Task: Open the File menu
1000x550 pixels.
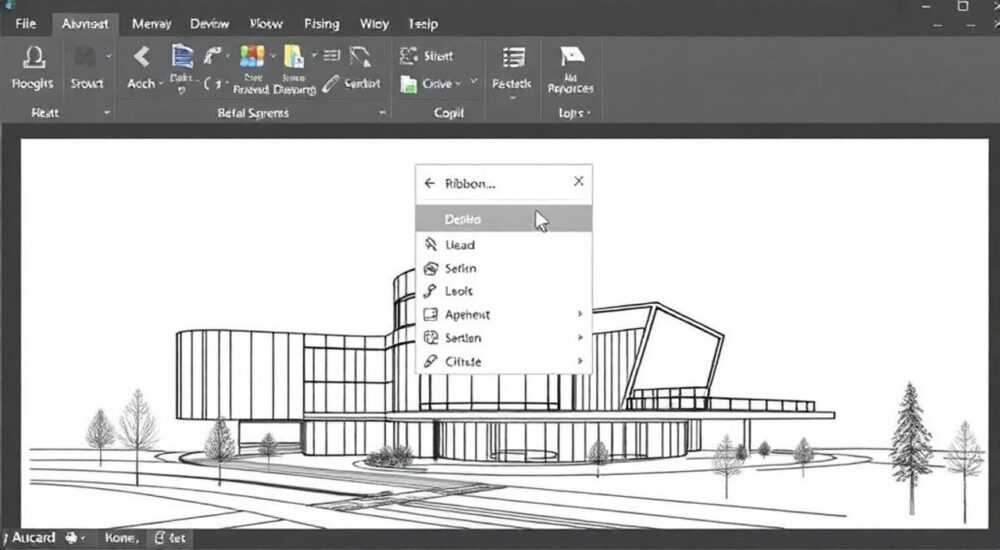Action: 26,24
